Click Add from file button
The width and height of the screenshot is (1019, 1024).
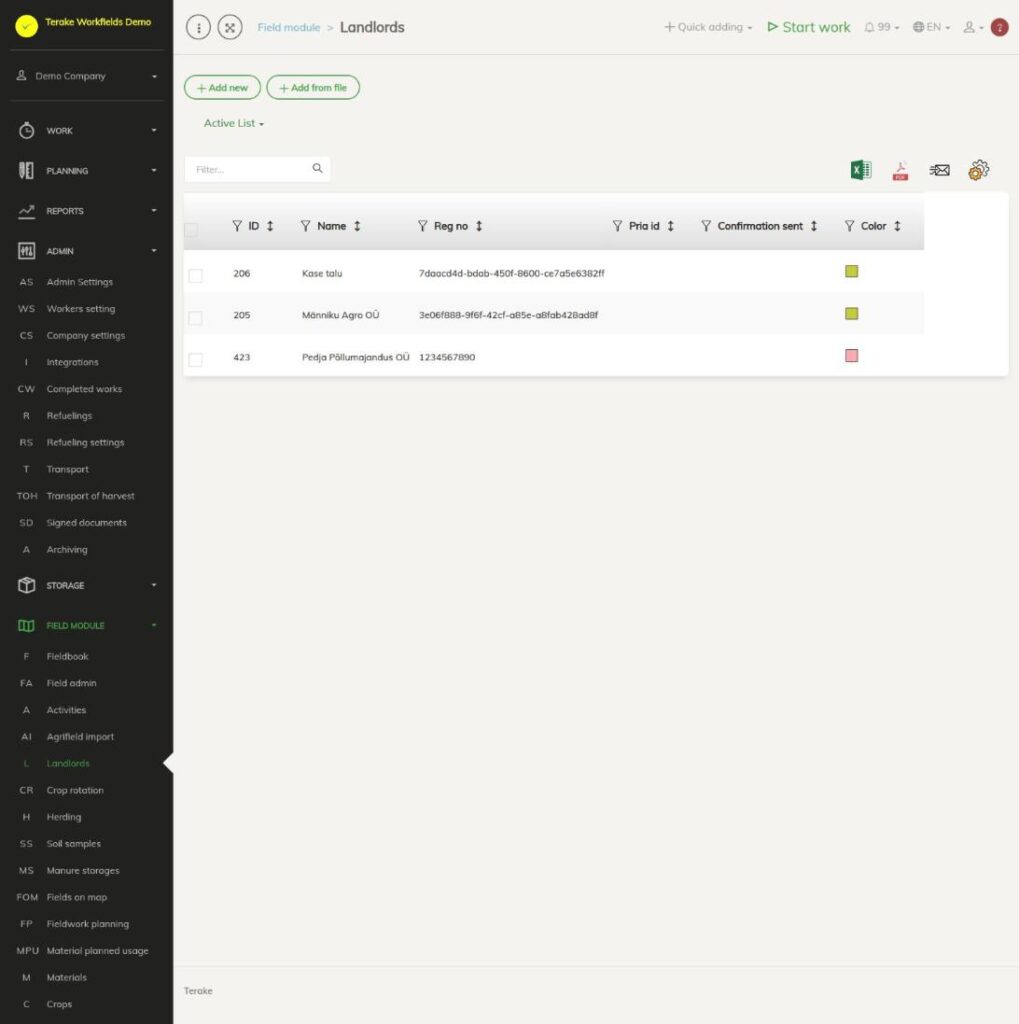(x=313, y=88)
